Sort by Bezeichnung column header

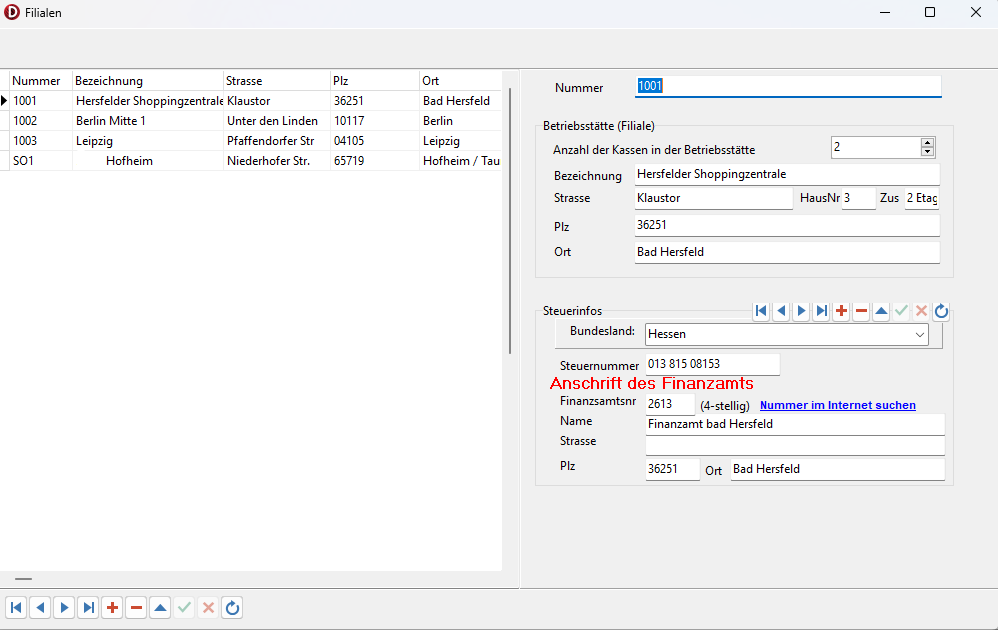(x=148, y=81)
